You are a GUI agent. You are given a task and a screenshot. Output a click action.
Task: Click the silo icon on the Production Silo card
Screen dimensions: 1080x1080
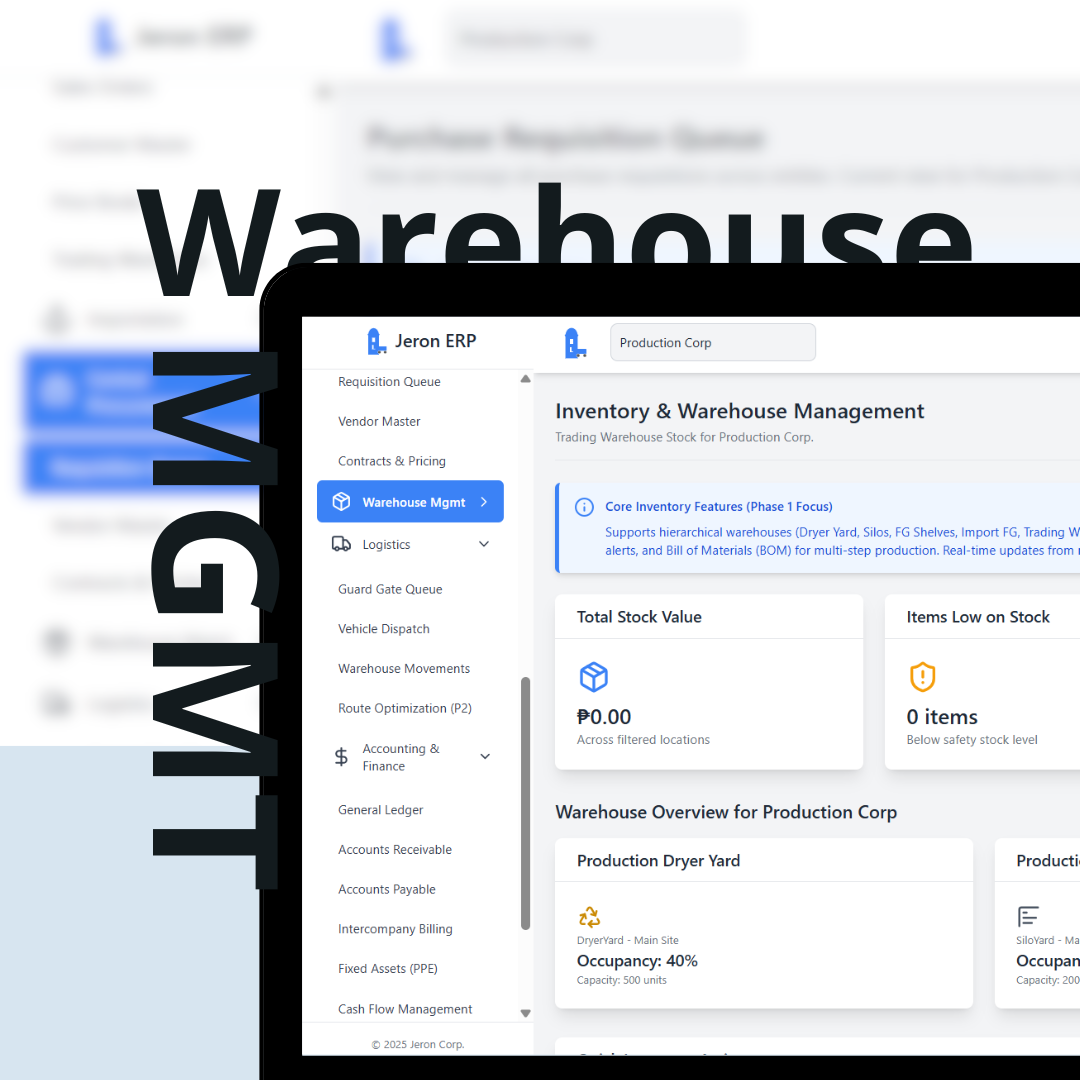[1028, 917]
